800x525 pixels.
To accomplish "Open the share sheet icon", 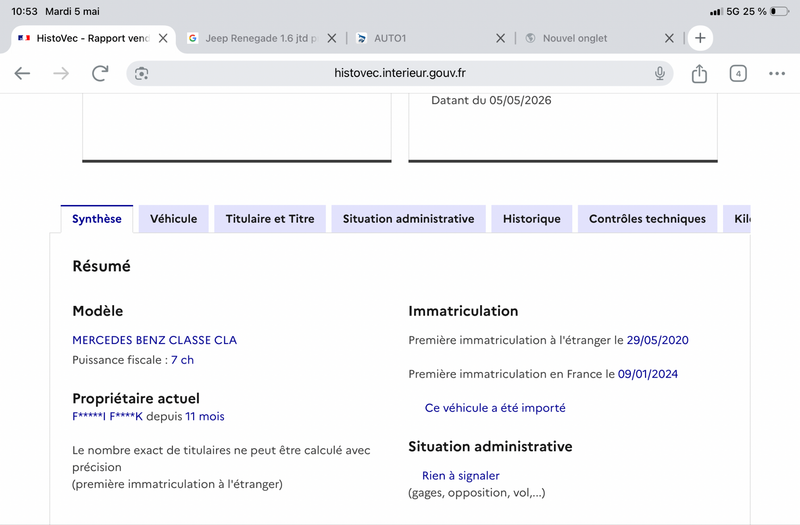I will pyautogui.click(x=699, y=73).
